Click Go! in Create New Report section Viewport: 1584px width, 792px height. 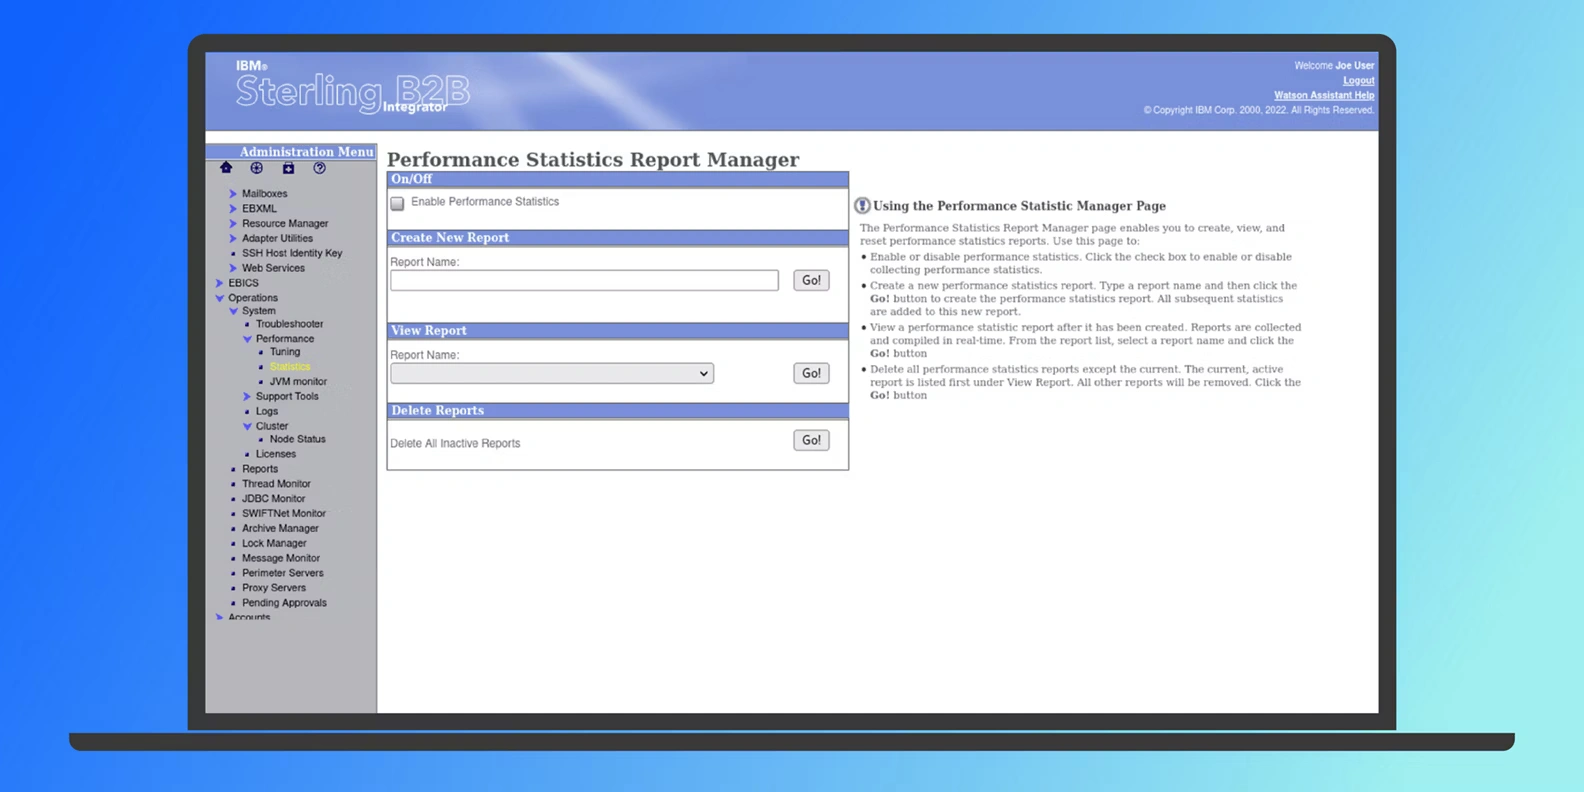[811, 280]
